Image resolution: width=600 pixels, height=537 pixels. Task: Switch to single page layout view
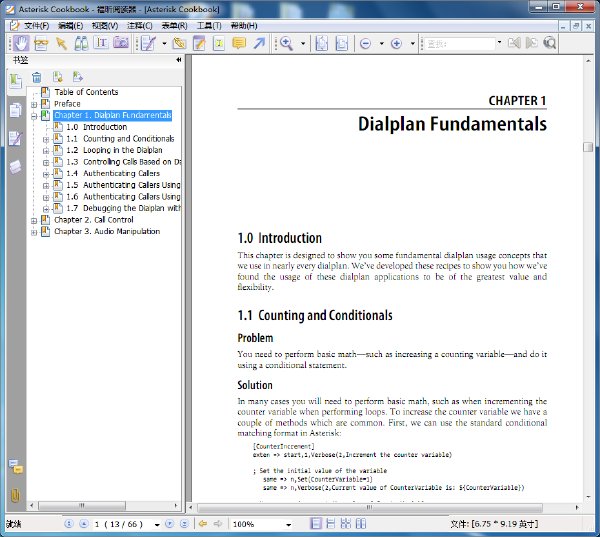[x=316, y=523]
